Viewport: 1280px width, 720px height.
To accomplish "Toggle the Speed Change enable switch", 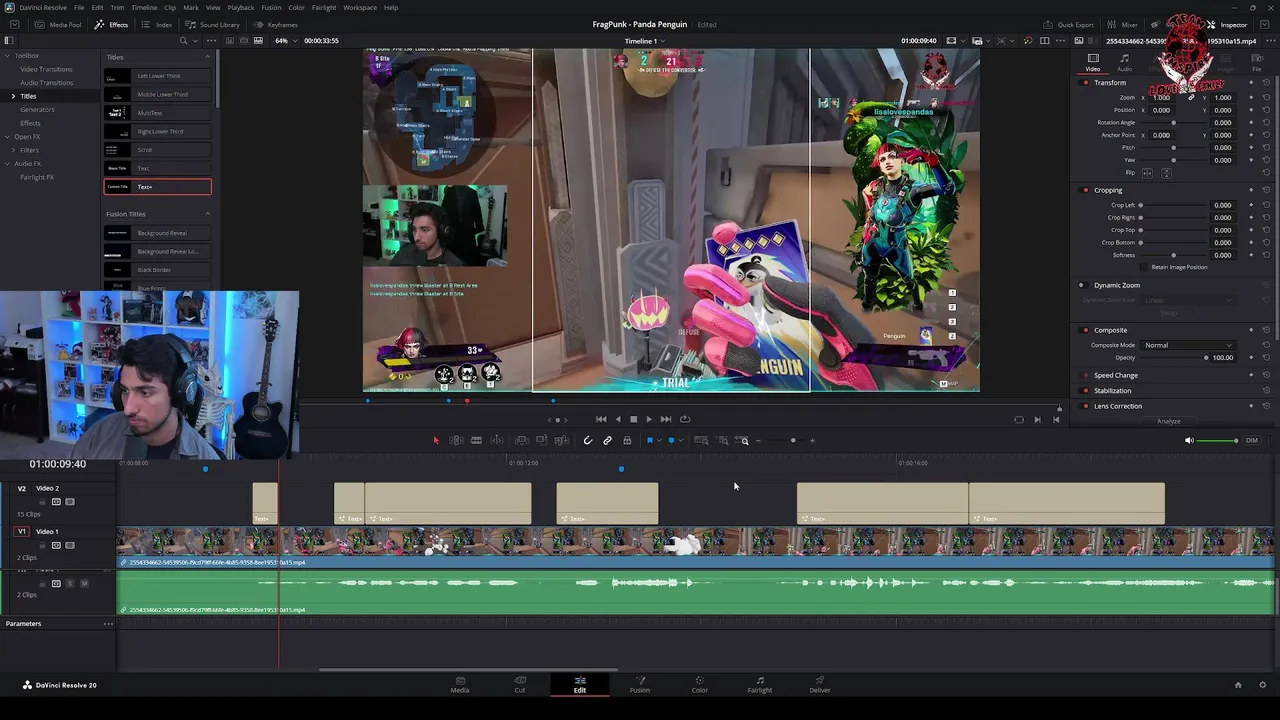I will click(x=1085, y=375).
